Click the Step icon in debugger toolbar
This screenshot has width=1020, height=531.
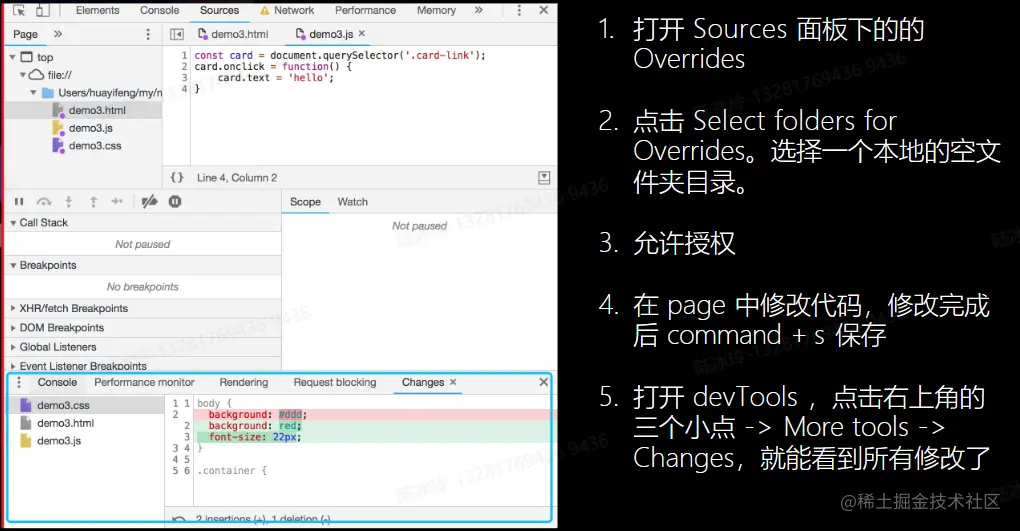[x=117, y=202]
